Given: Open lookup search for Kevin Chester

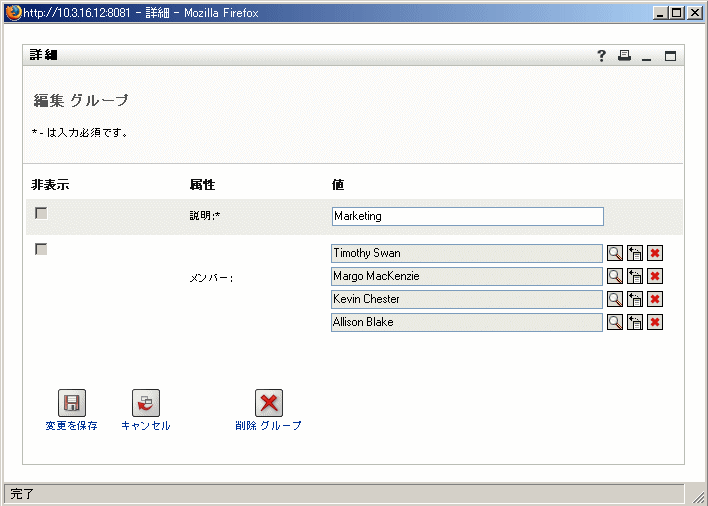Looking at the screenshot, I should 615,299.
